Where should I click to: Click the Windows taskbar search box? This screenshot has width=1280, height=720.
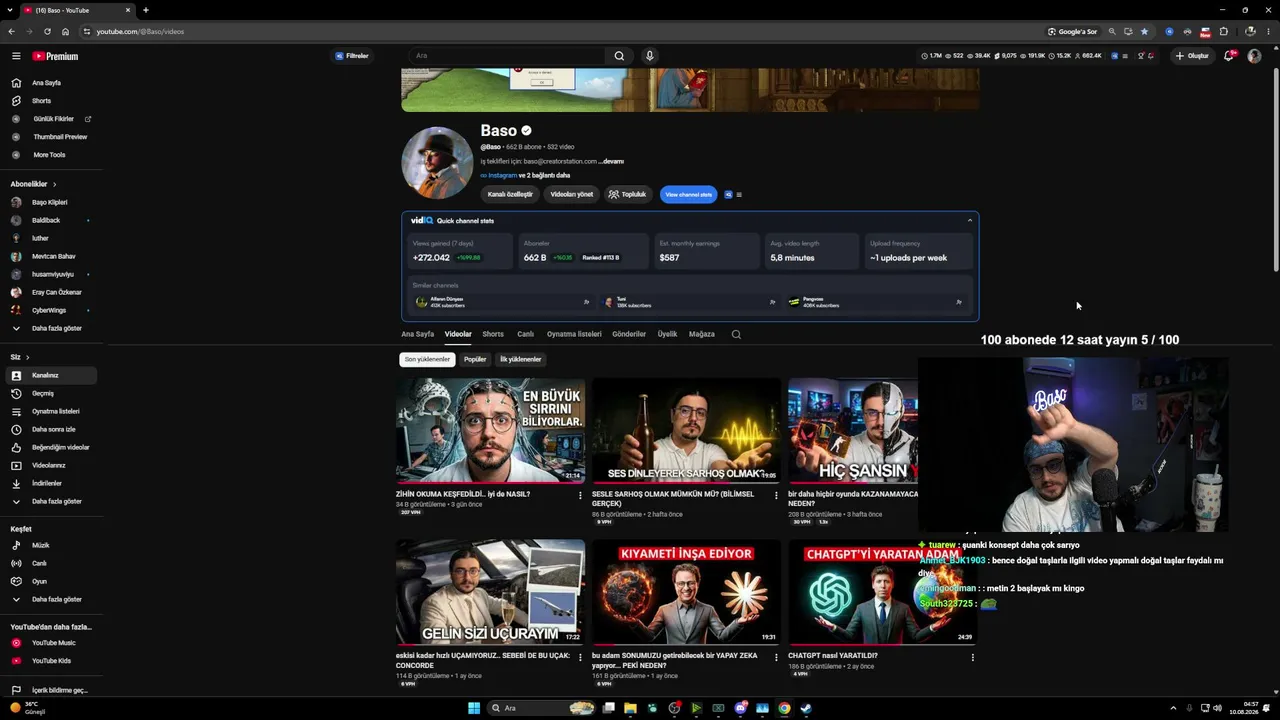point(540,708)
